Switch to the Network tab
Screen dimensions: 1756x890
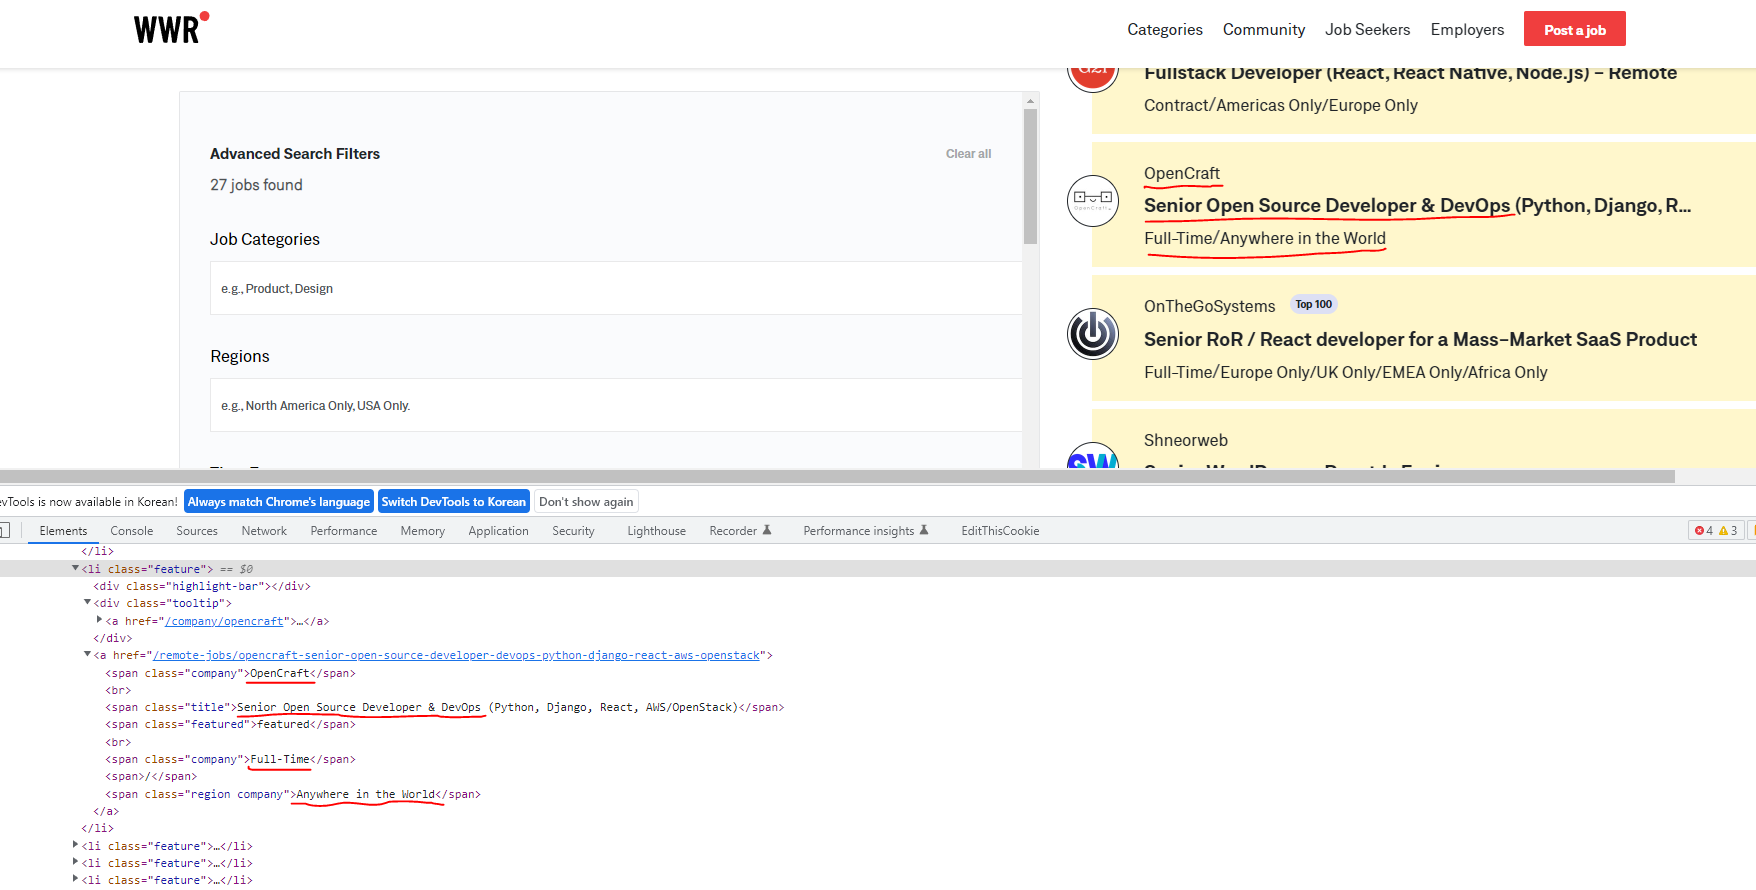[264, 531]
